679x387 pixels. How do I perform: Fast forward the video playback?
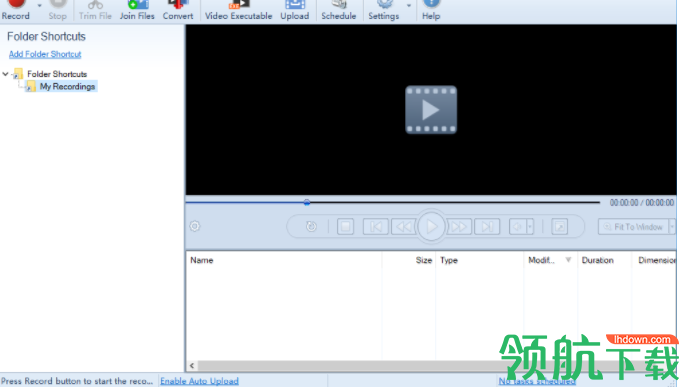459,226
